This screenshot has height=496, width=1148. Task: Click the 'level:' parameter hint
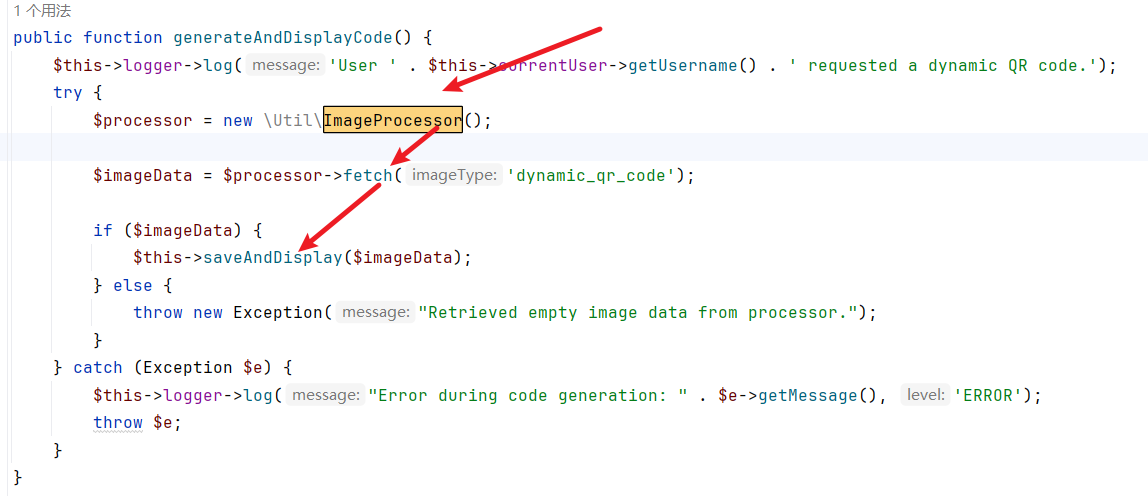[925, 396]
